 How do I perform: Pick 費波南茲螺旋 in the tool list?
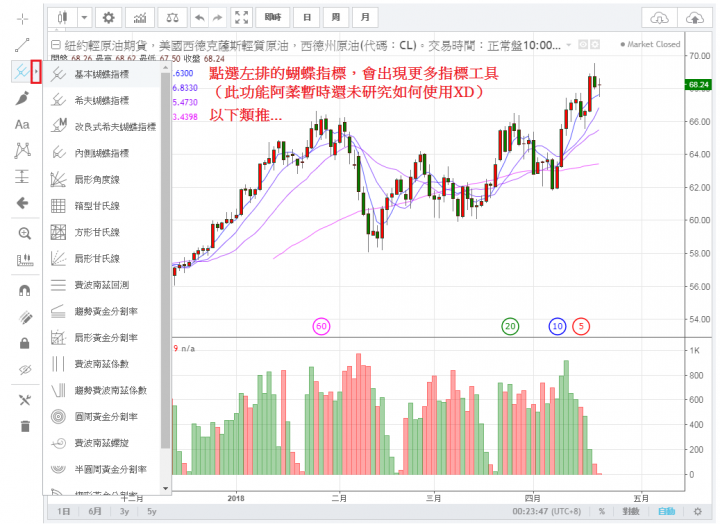tap(102, 443)
